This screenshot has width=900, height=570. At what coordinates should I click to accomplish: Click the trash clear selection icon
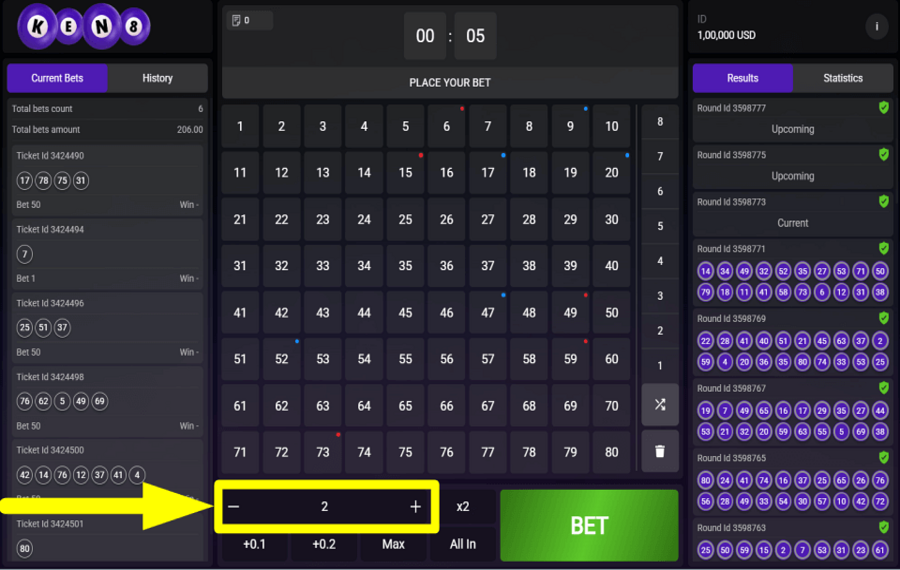(660, 451)
